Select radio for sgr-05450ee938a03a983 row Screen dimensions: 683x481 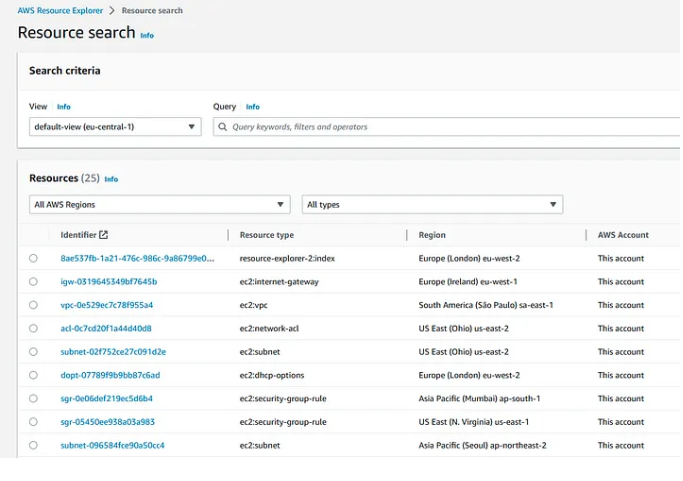33,422
